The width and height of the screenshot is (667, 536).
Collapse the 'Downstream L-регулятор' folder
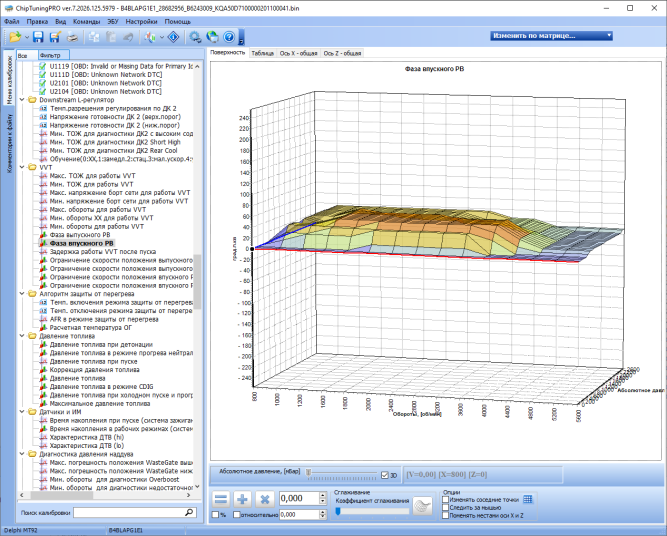point(22,100)
